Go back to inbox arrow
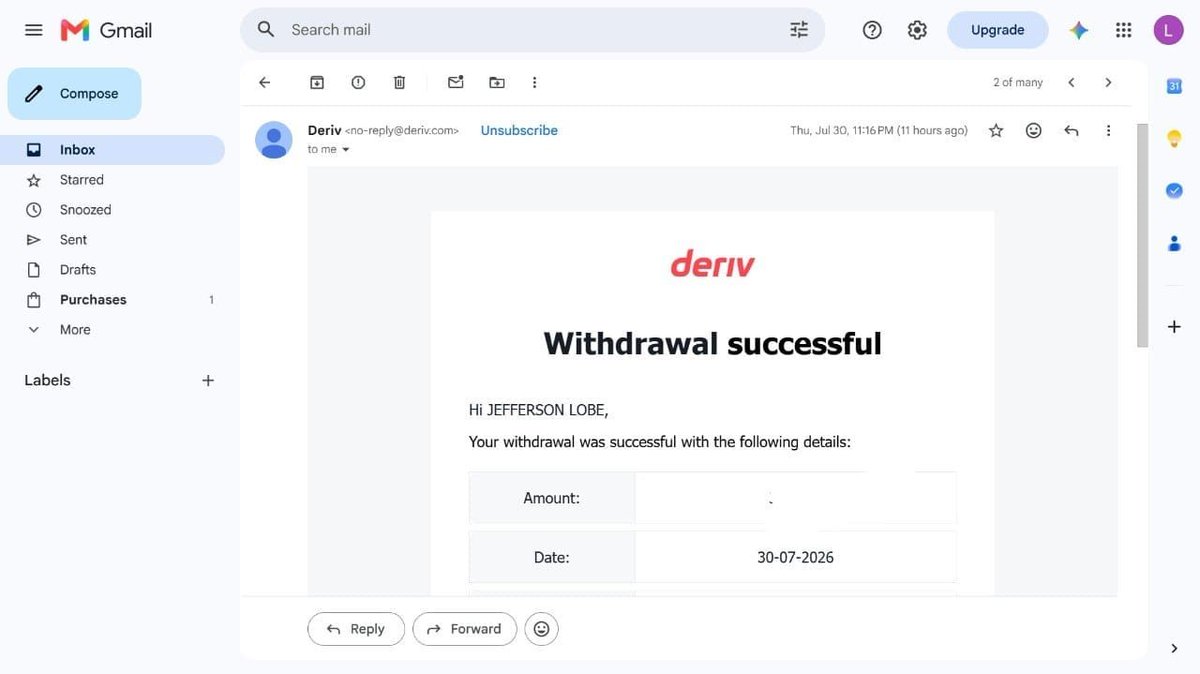This screenshot has width=1200, height=674. 265,82
